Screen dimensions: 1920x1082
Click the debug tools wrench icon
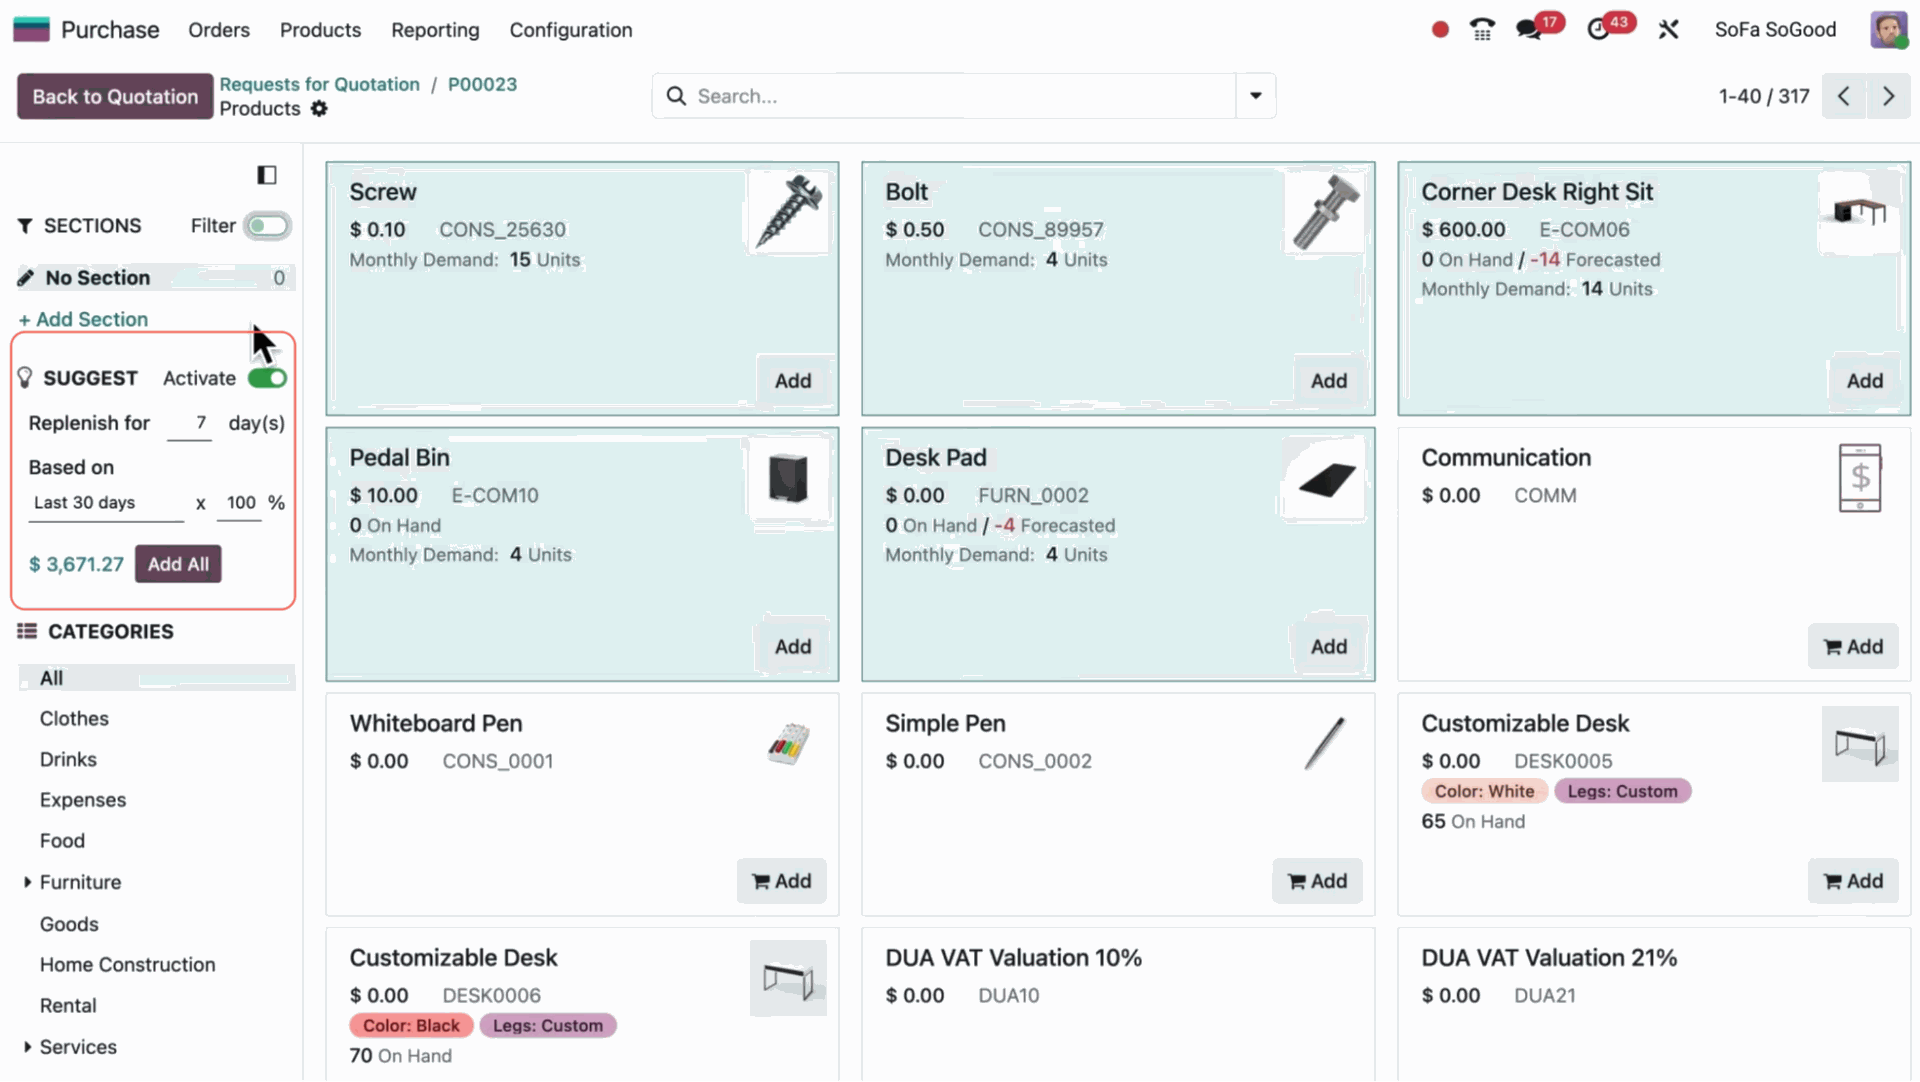(x=1668, y=30)
